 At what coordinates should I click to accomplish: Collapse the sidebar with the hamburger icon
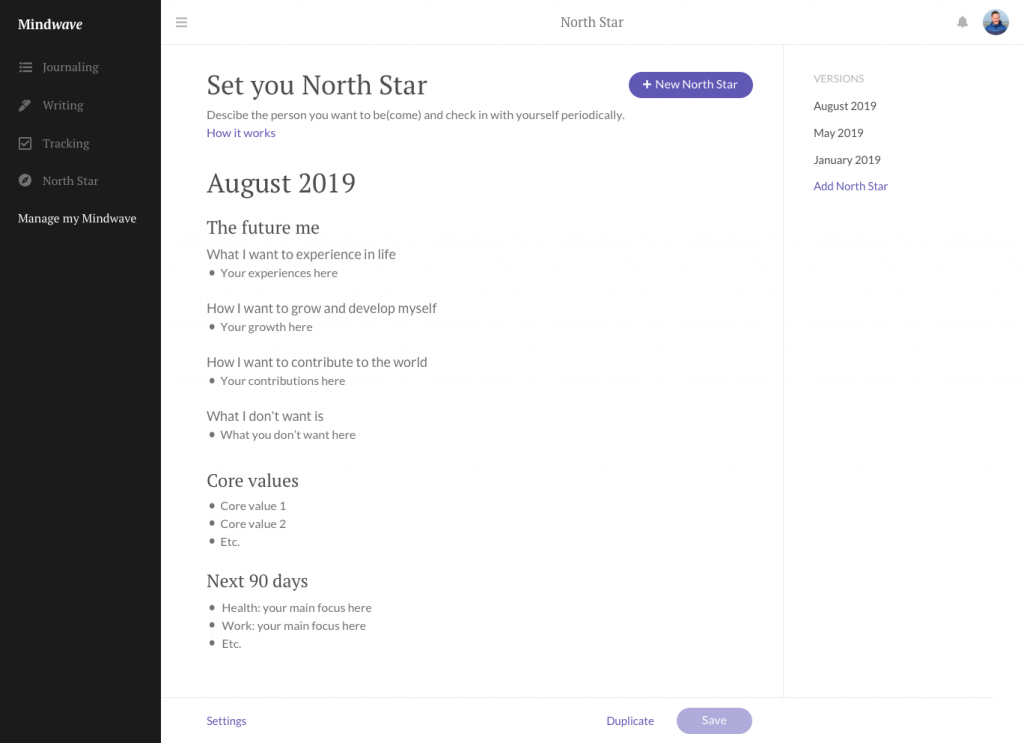pyautogui.click(x=181, y=21)
